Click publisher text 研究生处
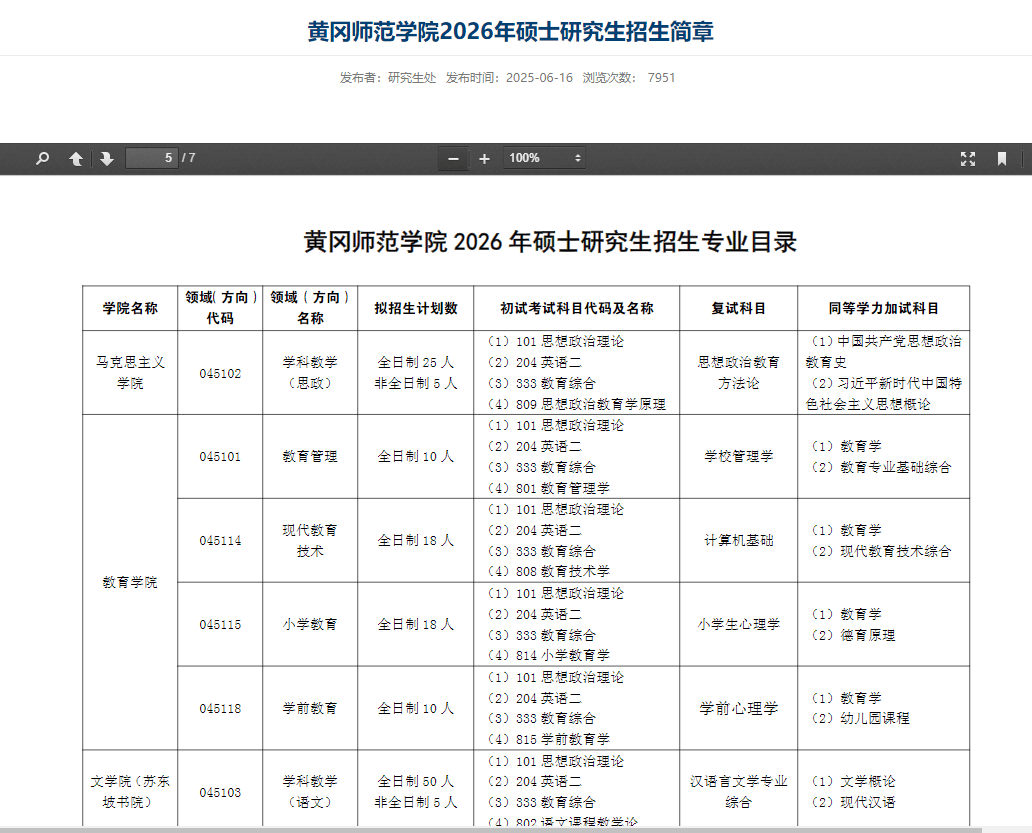The image size is (1032, 833). [412, 78]
